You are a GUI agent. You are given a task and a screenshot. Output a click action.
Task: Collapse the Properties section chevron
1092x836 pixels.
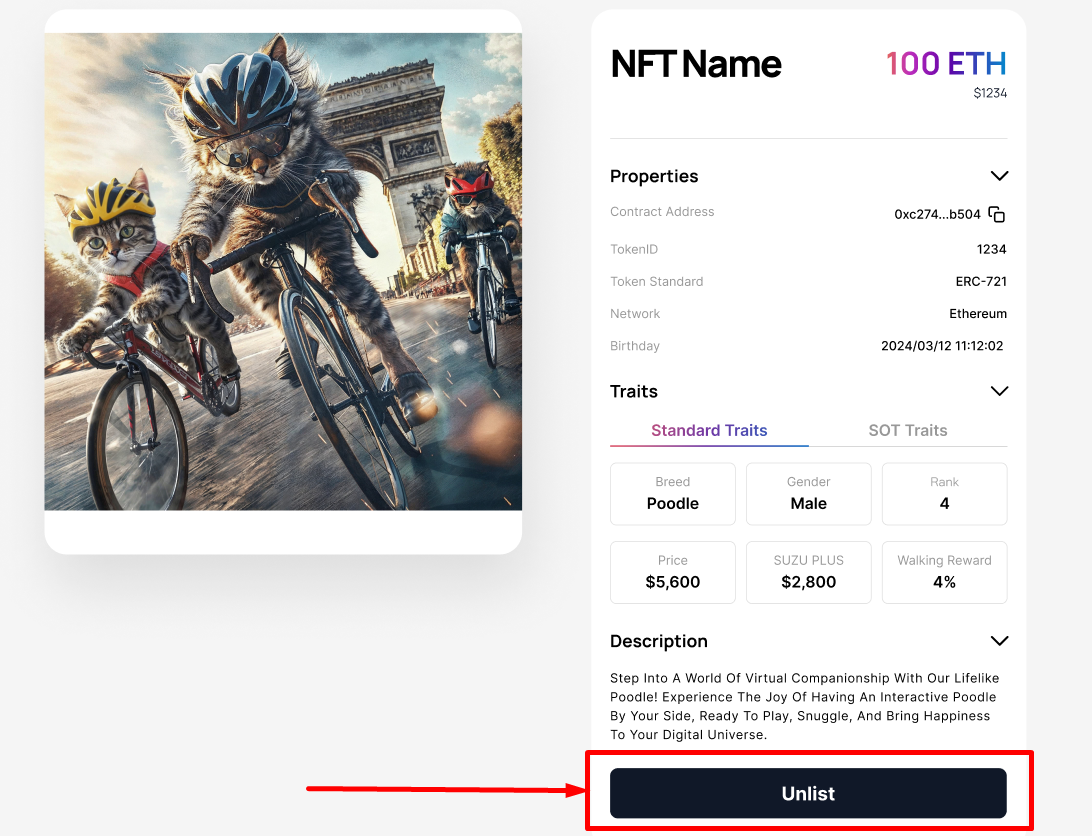click(x=998, y=176)
